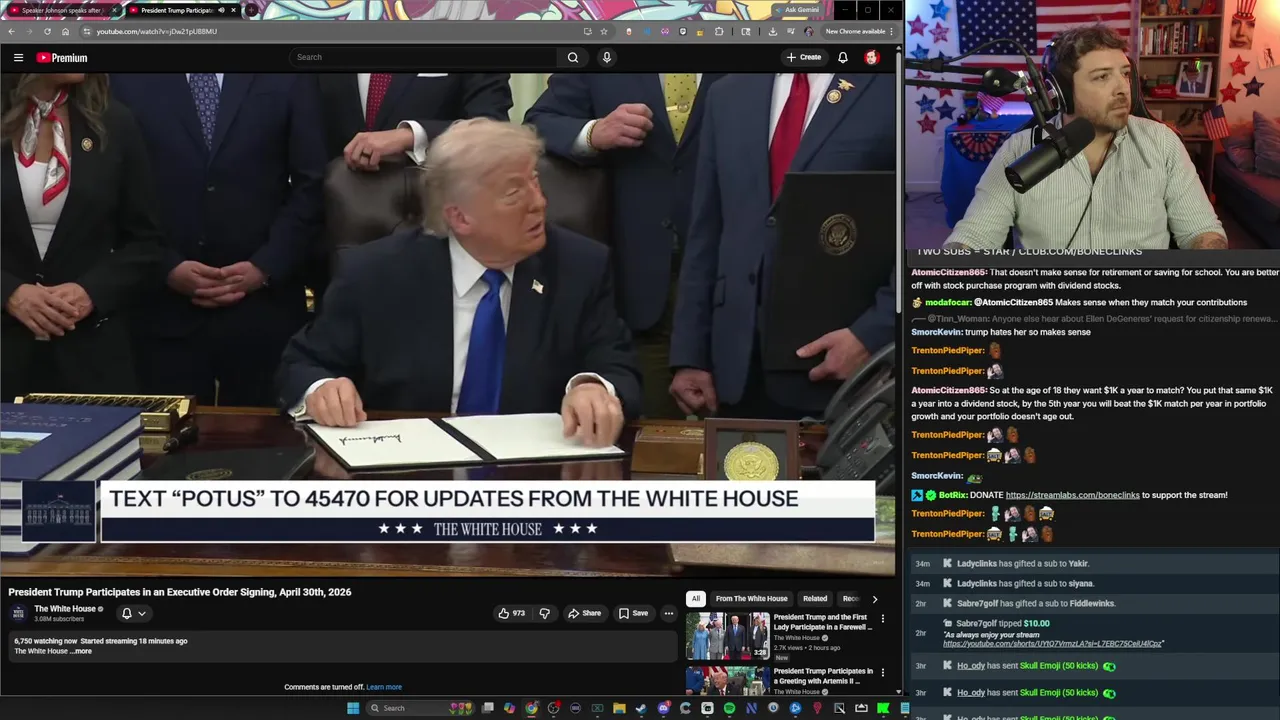Viewport: 1280px width, 720px height.
Task: Like the video with 973 likes
Action: pyautogui.click(x=511, y=613)
